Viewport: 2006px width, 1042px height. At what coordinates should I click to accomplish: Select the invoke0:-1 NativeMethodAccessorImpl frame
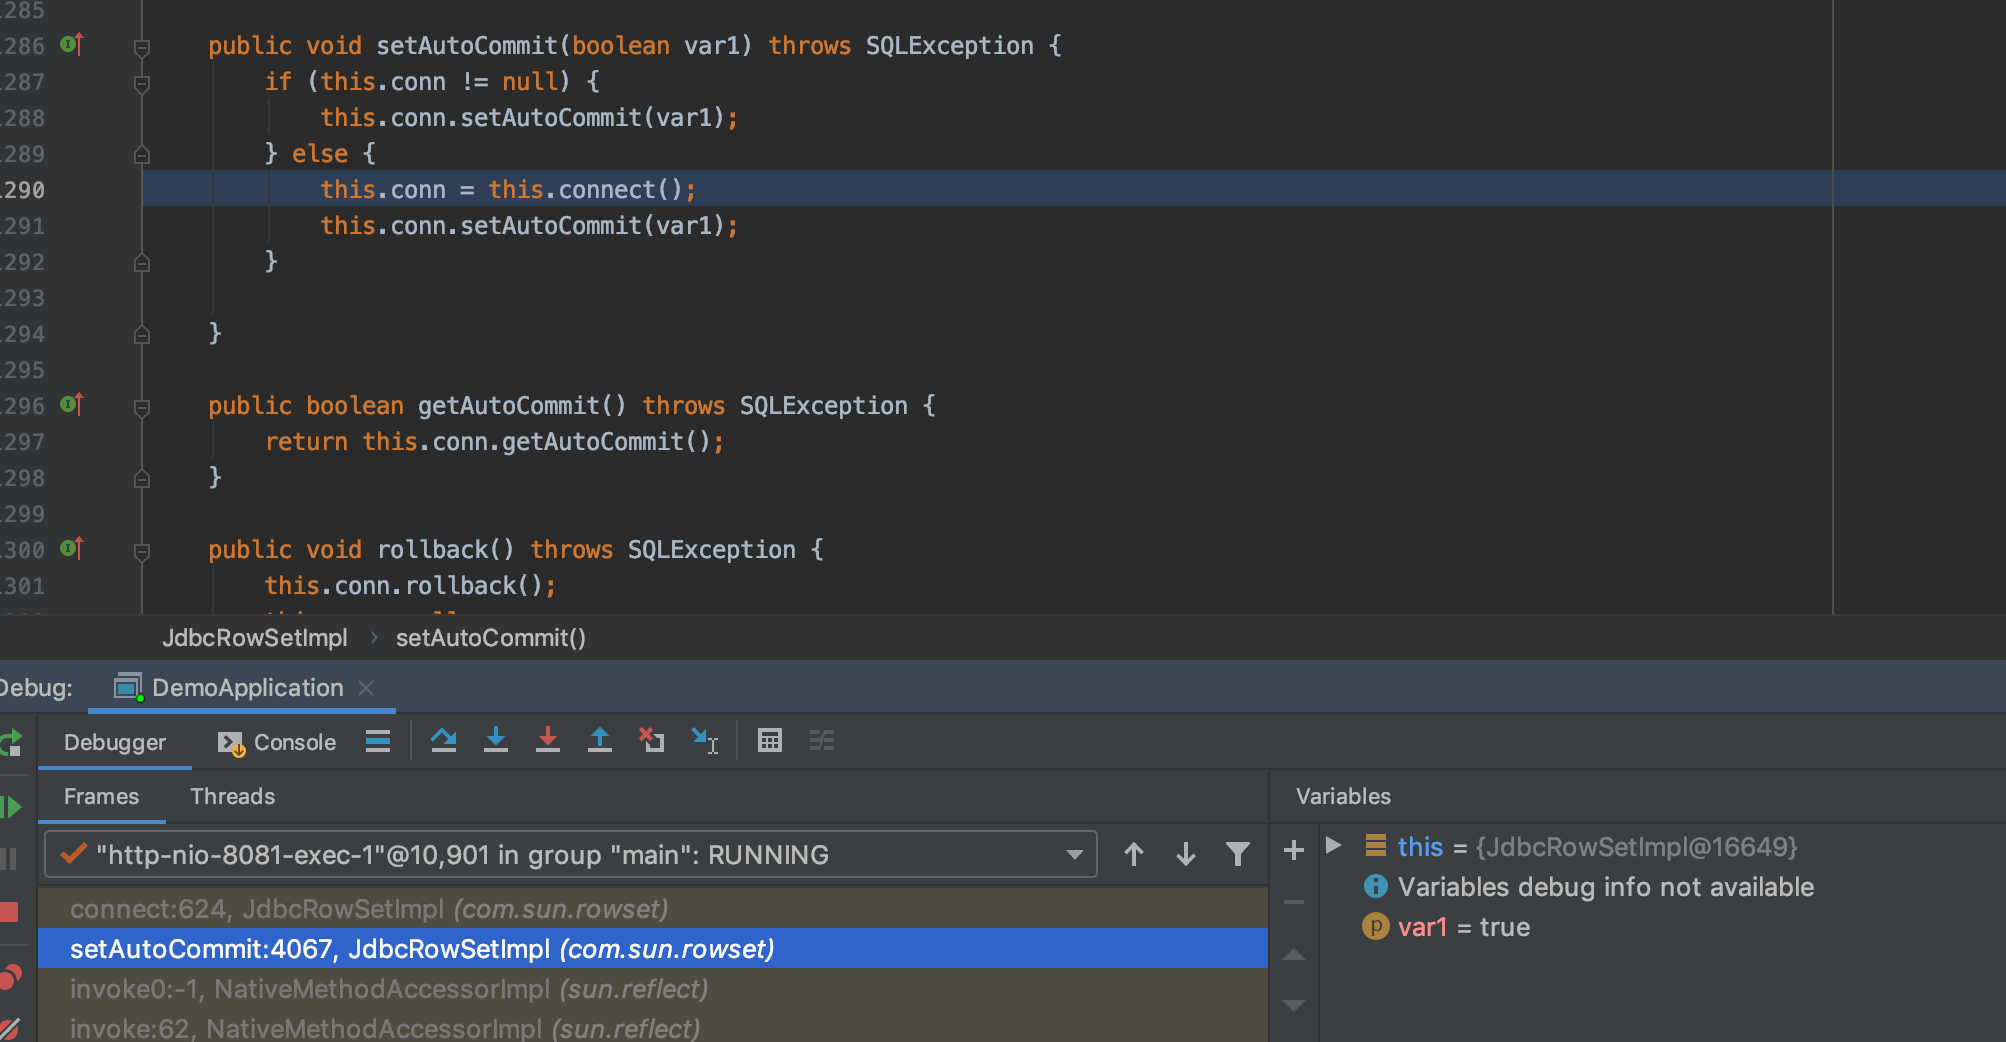click(x=653, y=989)
